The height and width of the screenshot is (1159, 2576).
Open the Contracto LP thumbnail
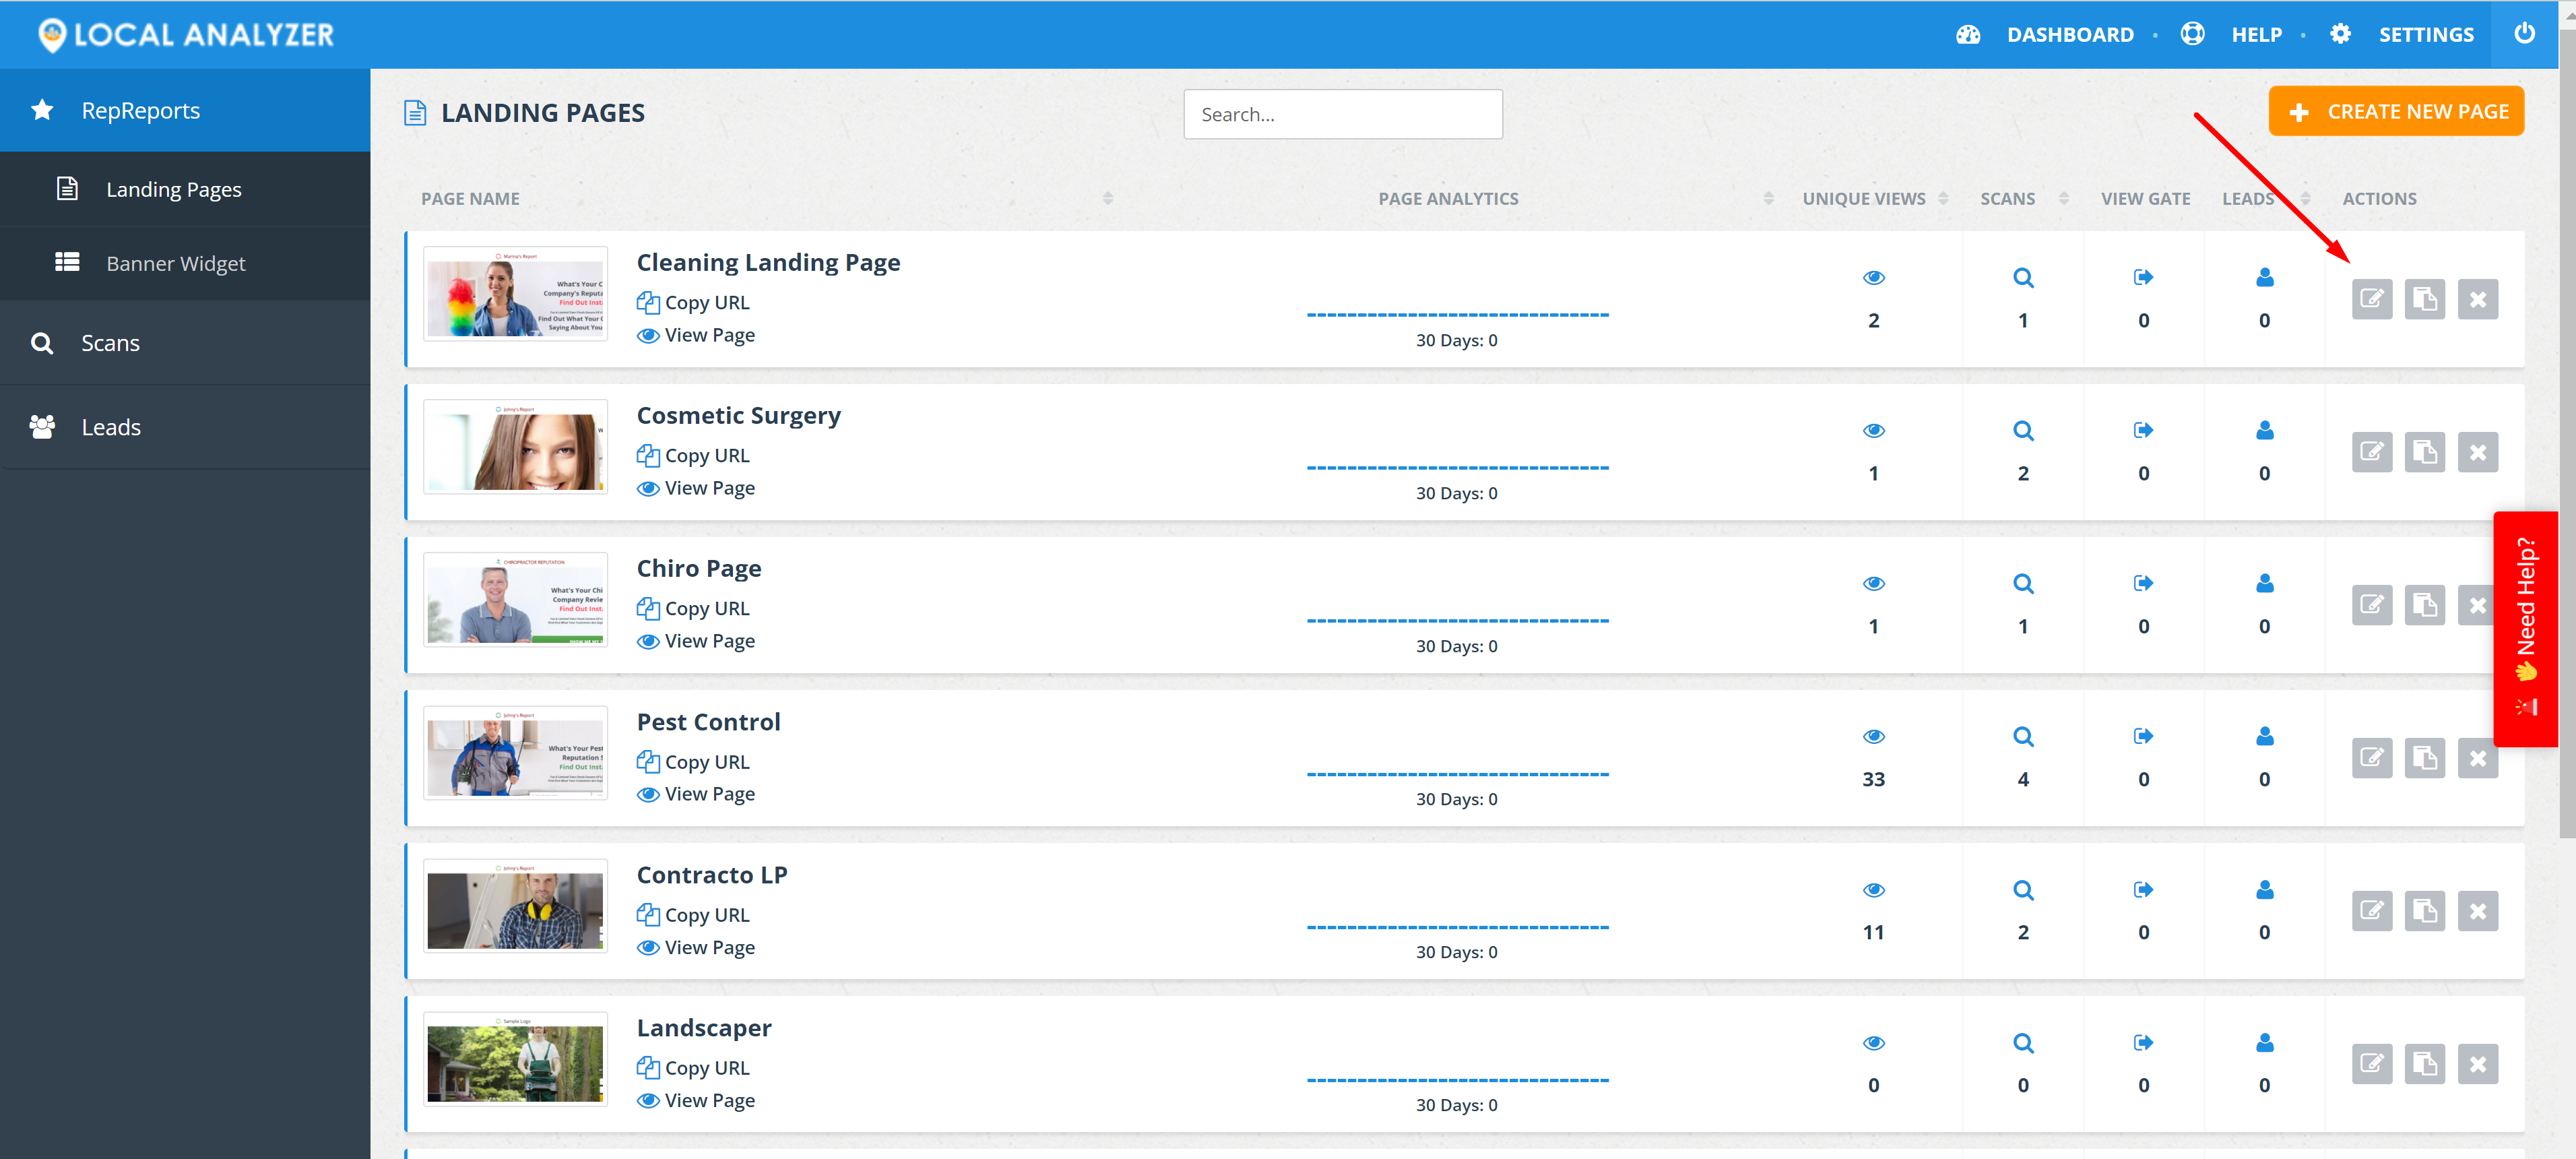coord(515,907)
